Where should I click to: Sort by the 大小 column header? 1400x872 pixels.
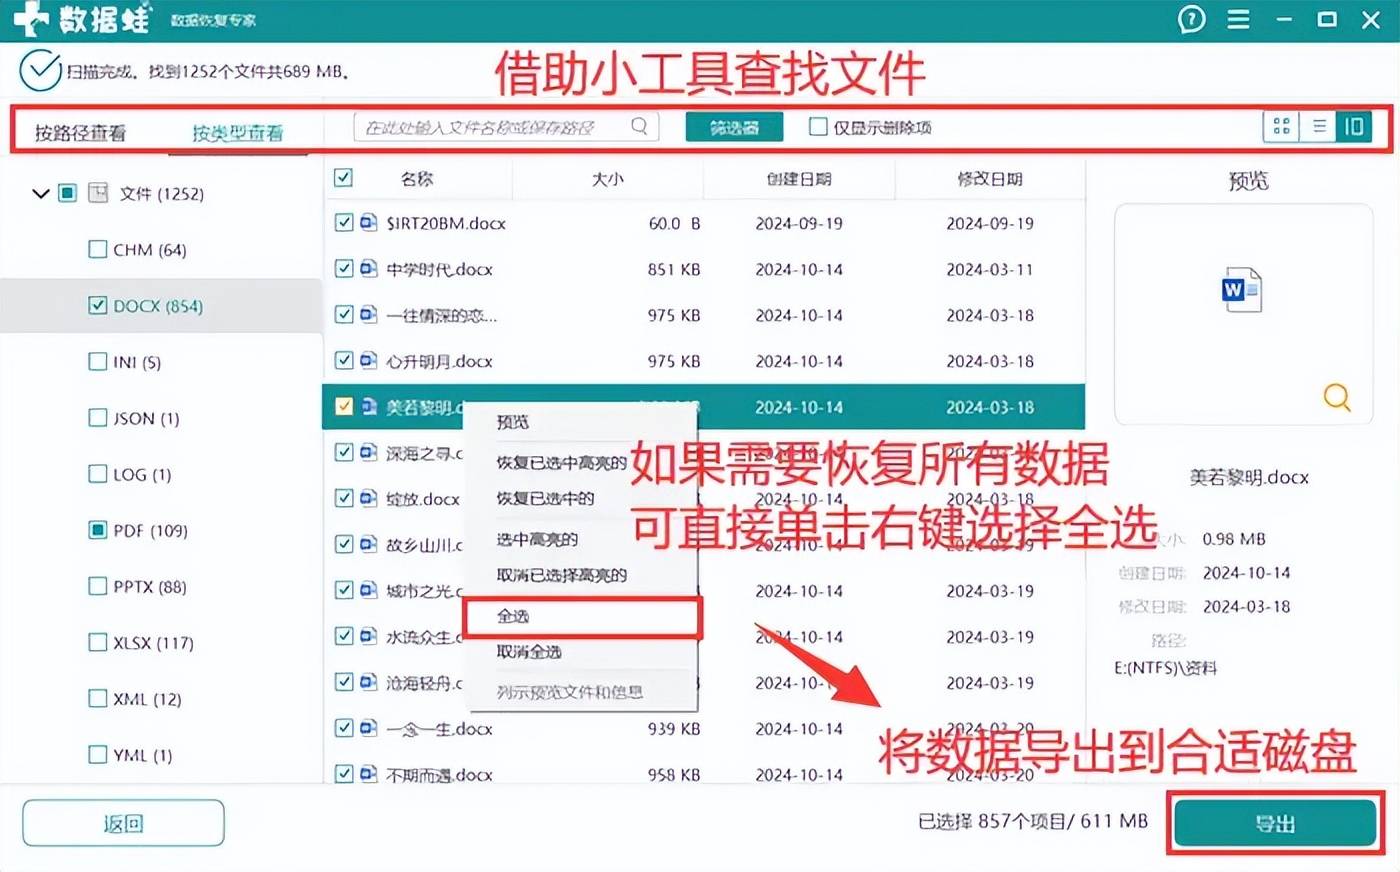pyautogui.click(x=608, y=179)
